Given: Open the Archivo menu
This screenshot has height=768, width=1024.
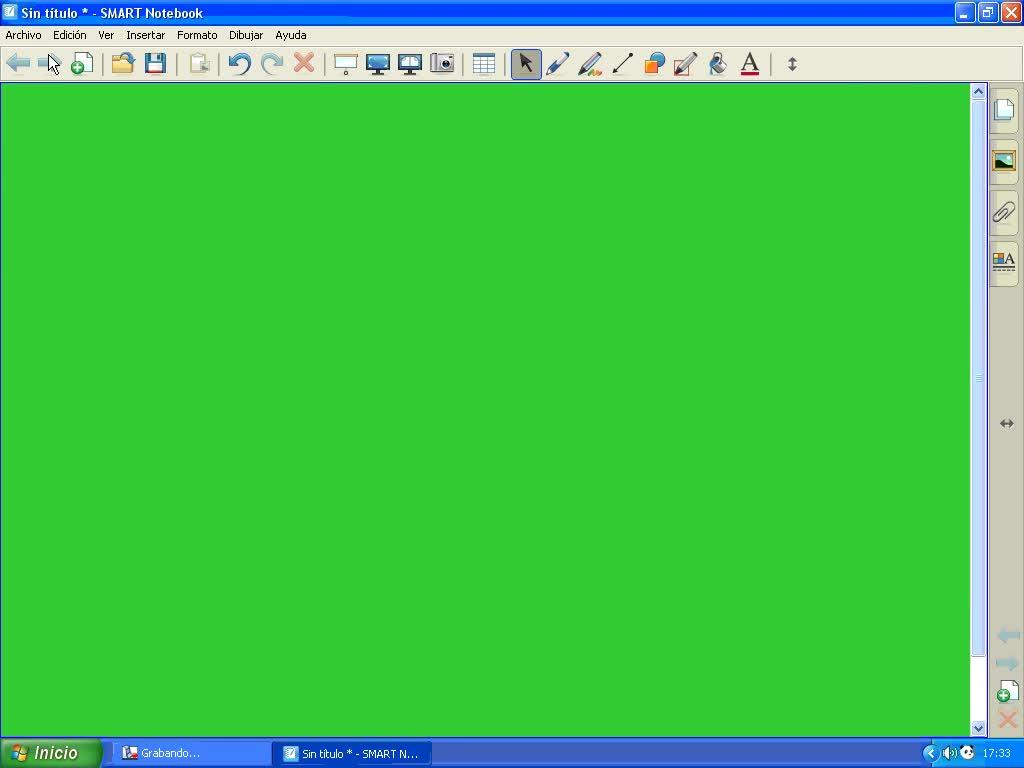Looking at the screenshot, I should (24, 35).
